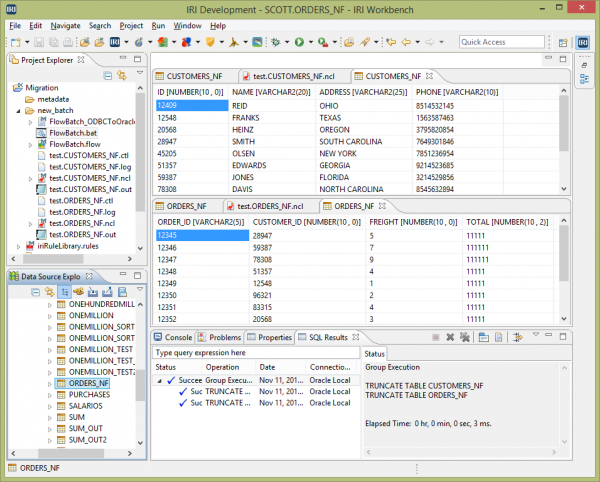Select FlowBatch.bat in Project Explorer
The height and width of the screenshot is (482, 600).
73,133
